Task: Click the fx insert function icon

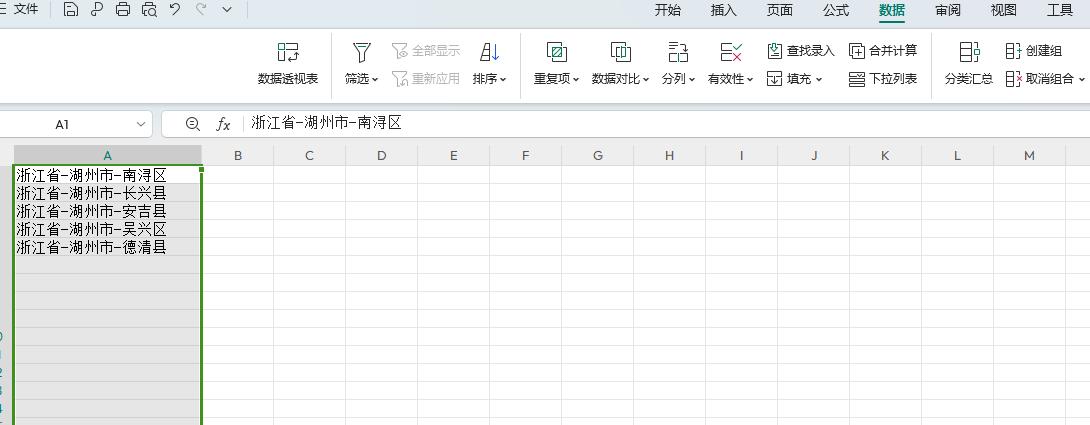Action: tap(223, 125)
